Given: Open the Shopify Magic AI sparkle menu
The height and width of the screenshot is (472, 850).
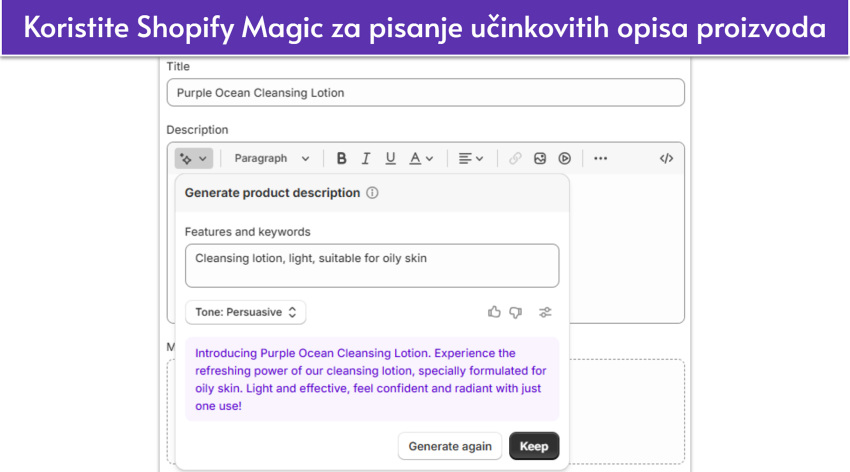Looking at the screenshot, I should 194,158.
